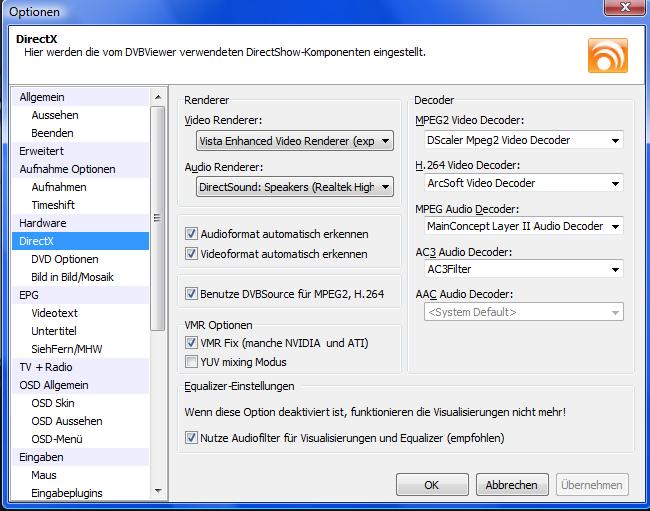This screenshot has width=650, height=511.
Task: Open OSD Aussehen settings
Action: coord(80,421)
